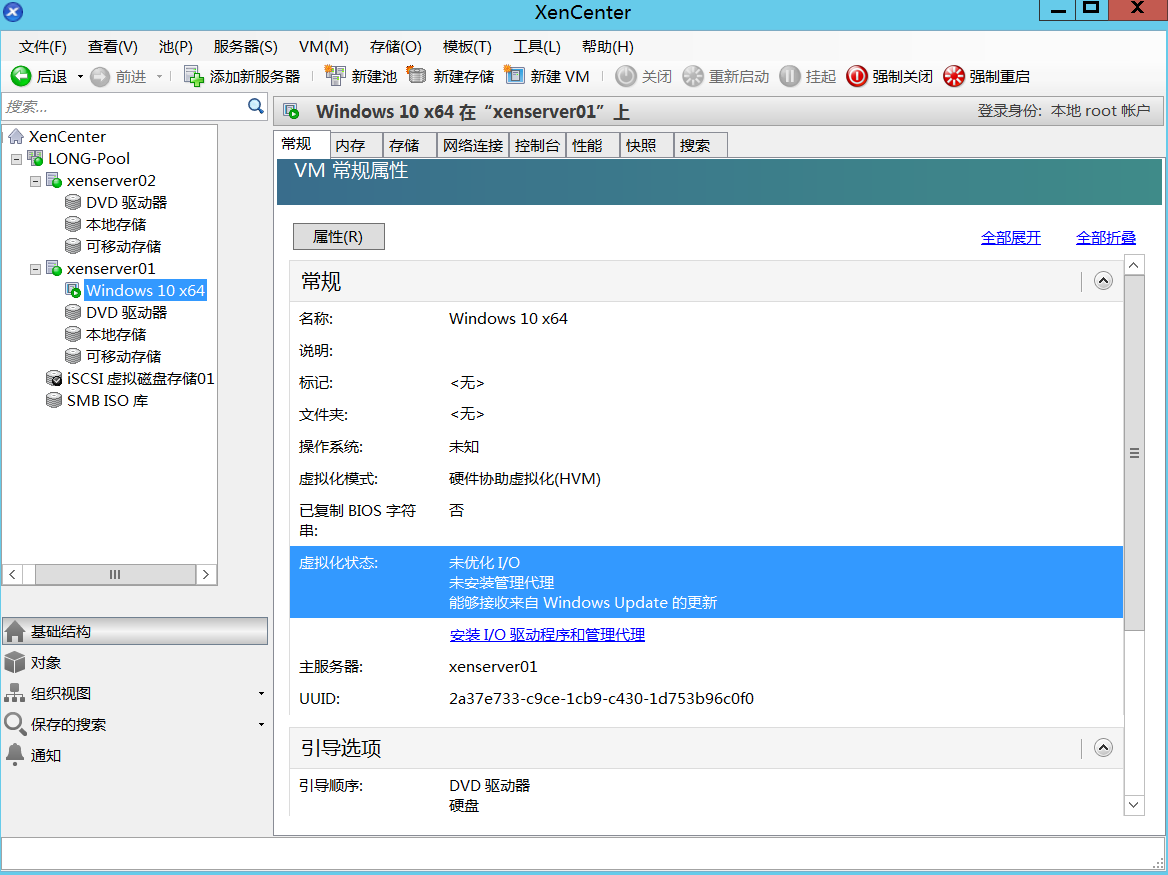The image size is (1168, 875).
Task: Click Add New Server (添加新服务器) toolbar icon
Action: click(194, 76)
